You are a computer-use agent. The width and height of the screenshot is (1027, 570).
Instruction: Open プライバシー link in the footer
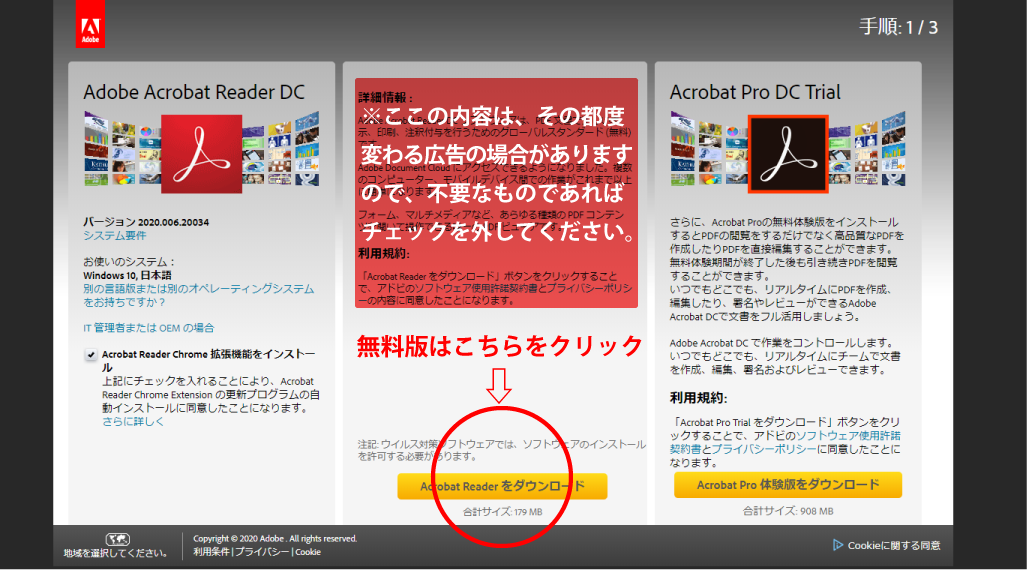[263, 551]
